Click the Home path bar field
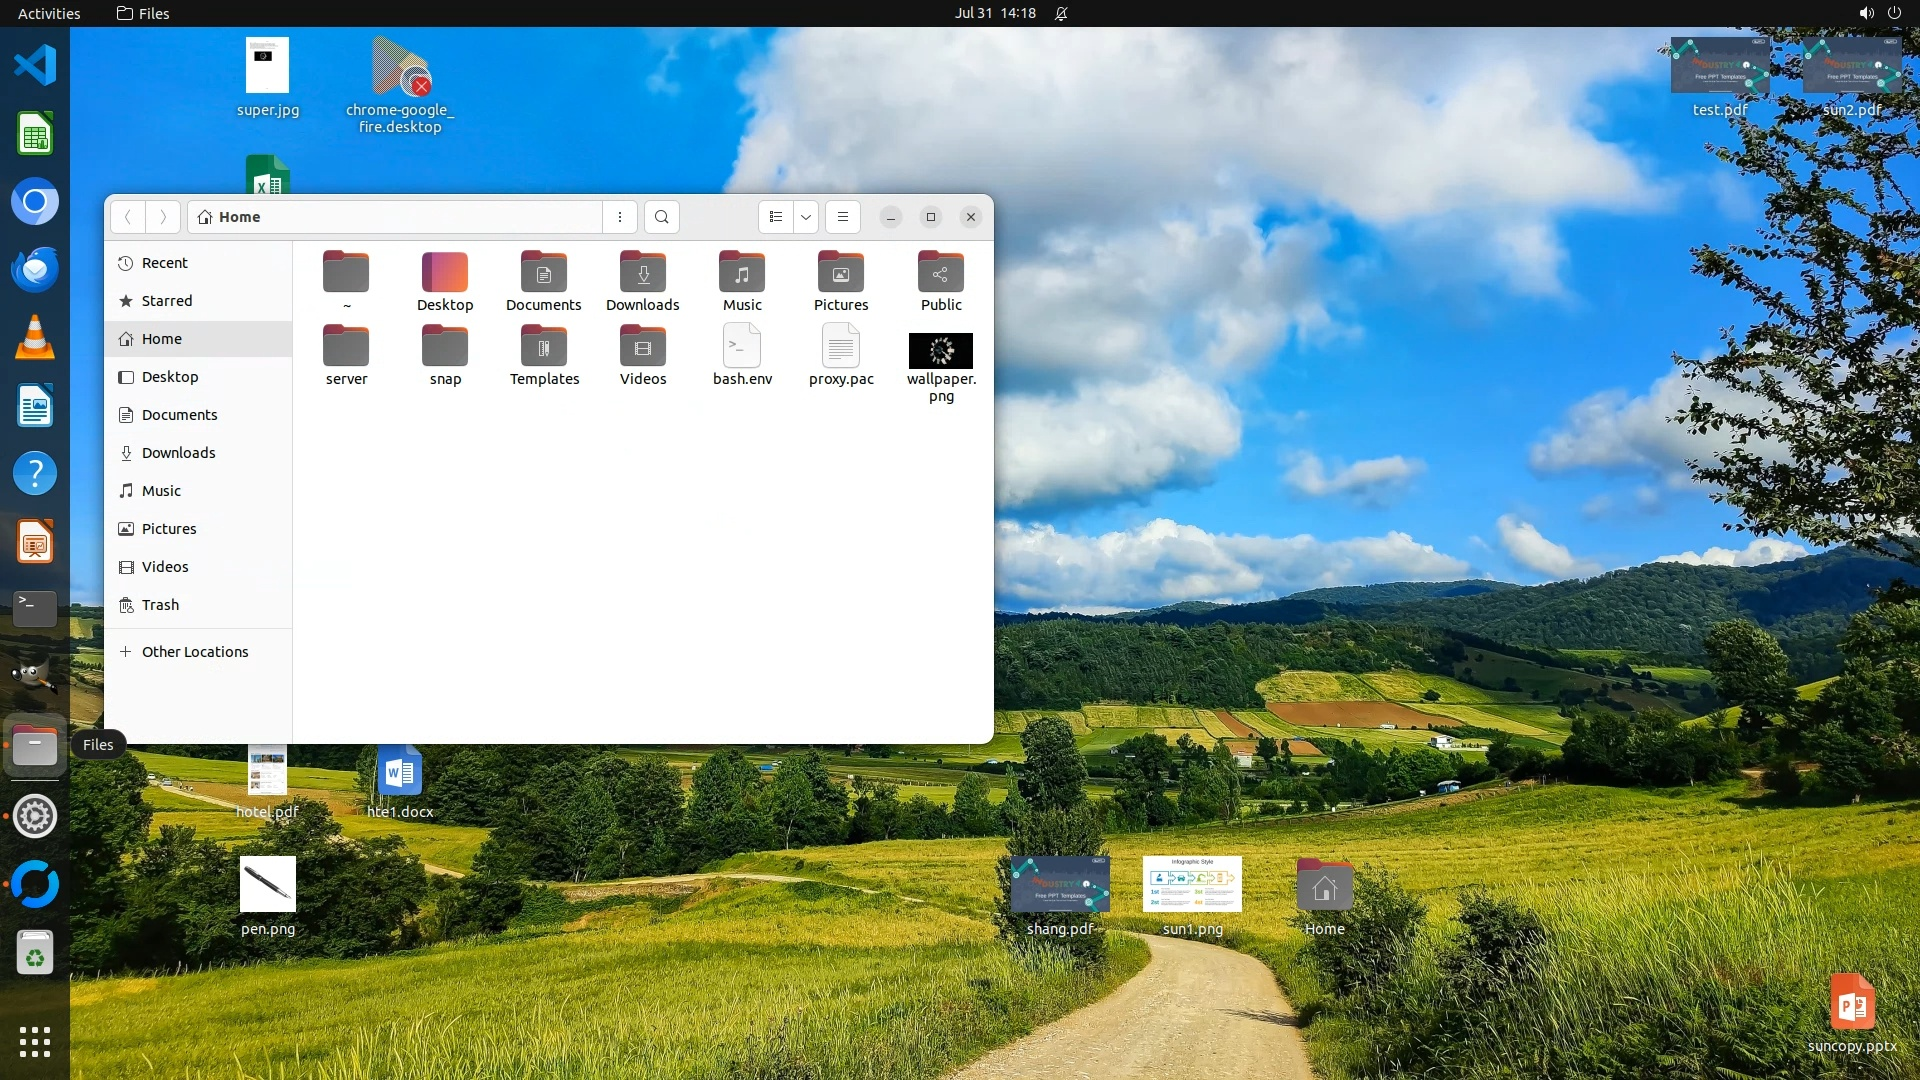The image size is (1920, 1080). click(400, 217)
